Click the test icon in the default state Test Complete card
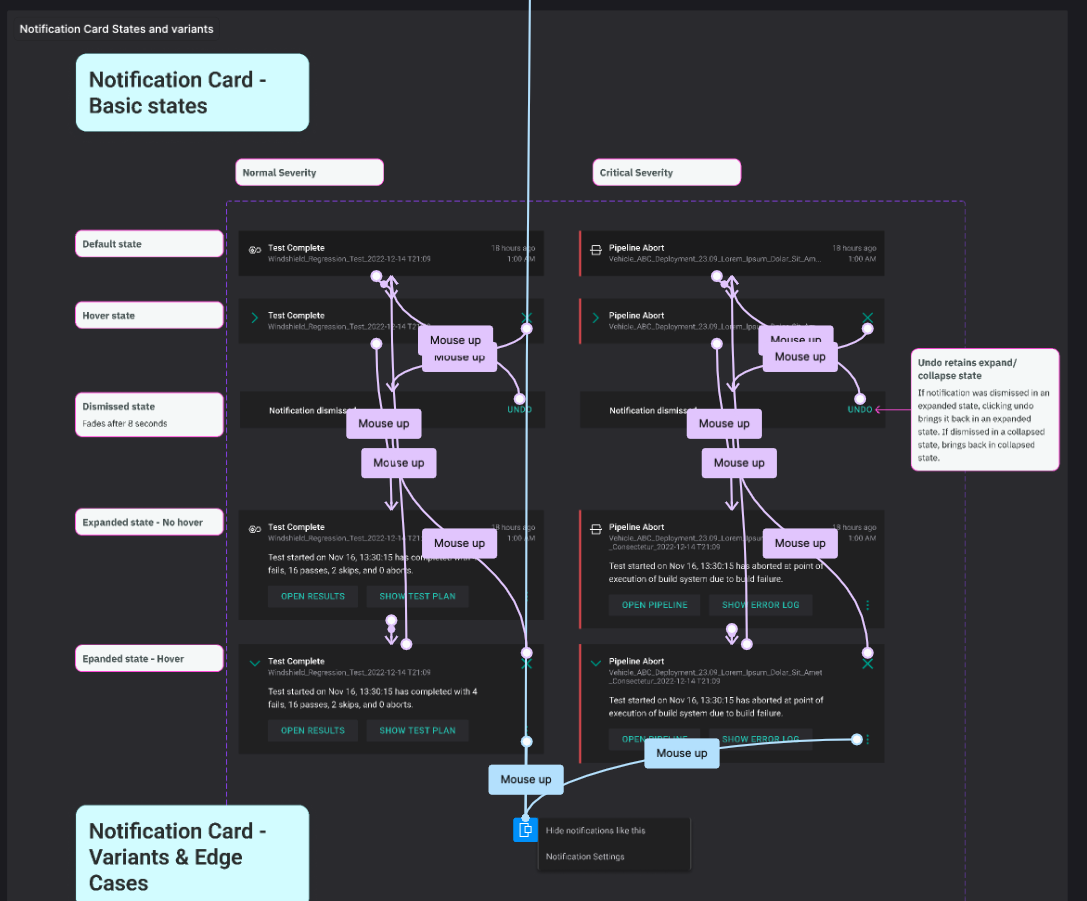 255,250
